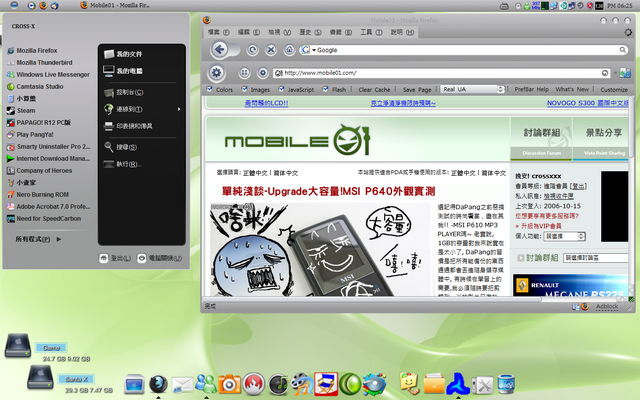Open the trash bin in dock
The width and height of the screenshot is (640, 400).
(506, 384)
